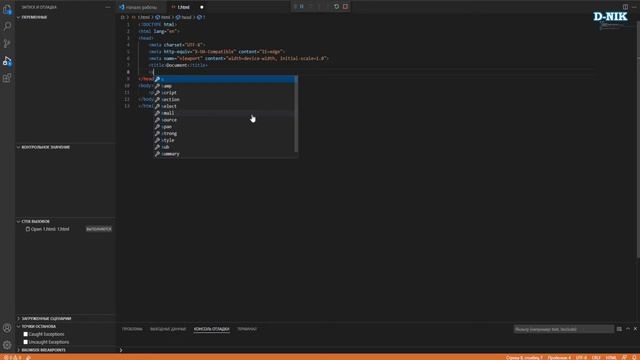Click the CRLF line ending status

point(596,358)
